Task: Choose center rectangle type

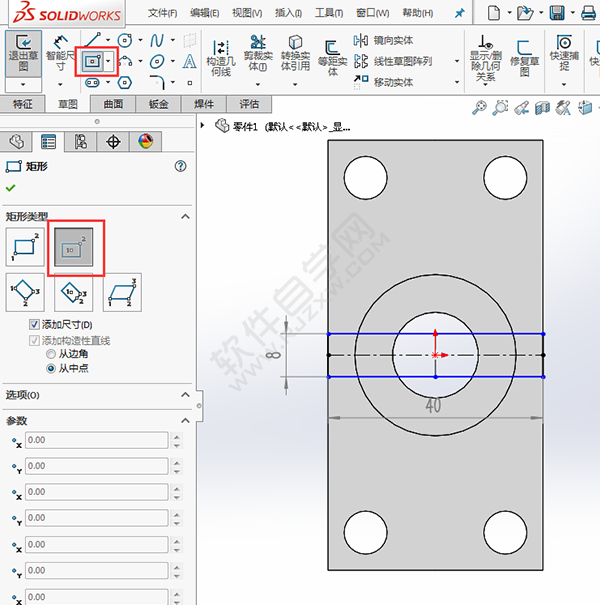Action: tap(73, 247)
